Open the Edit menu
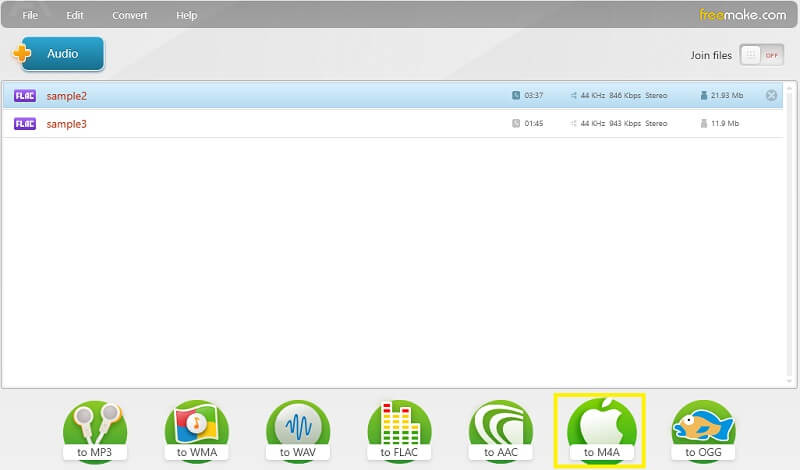The width and height of the screenshot is (800, 470). pyautogui.click(x=74, y=15)
